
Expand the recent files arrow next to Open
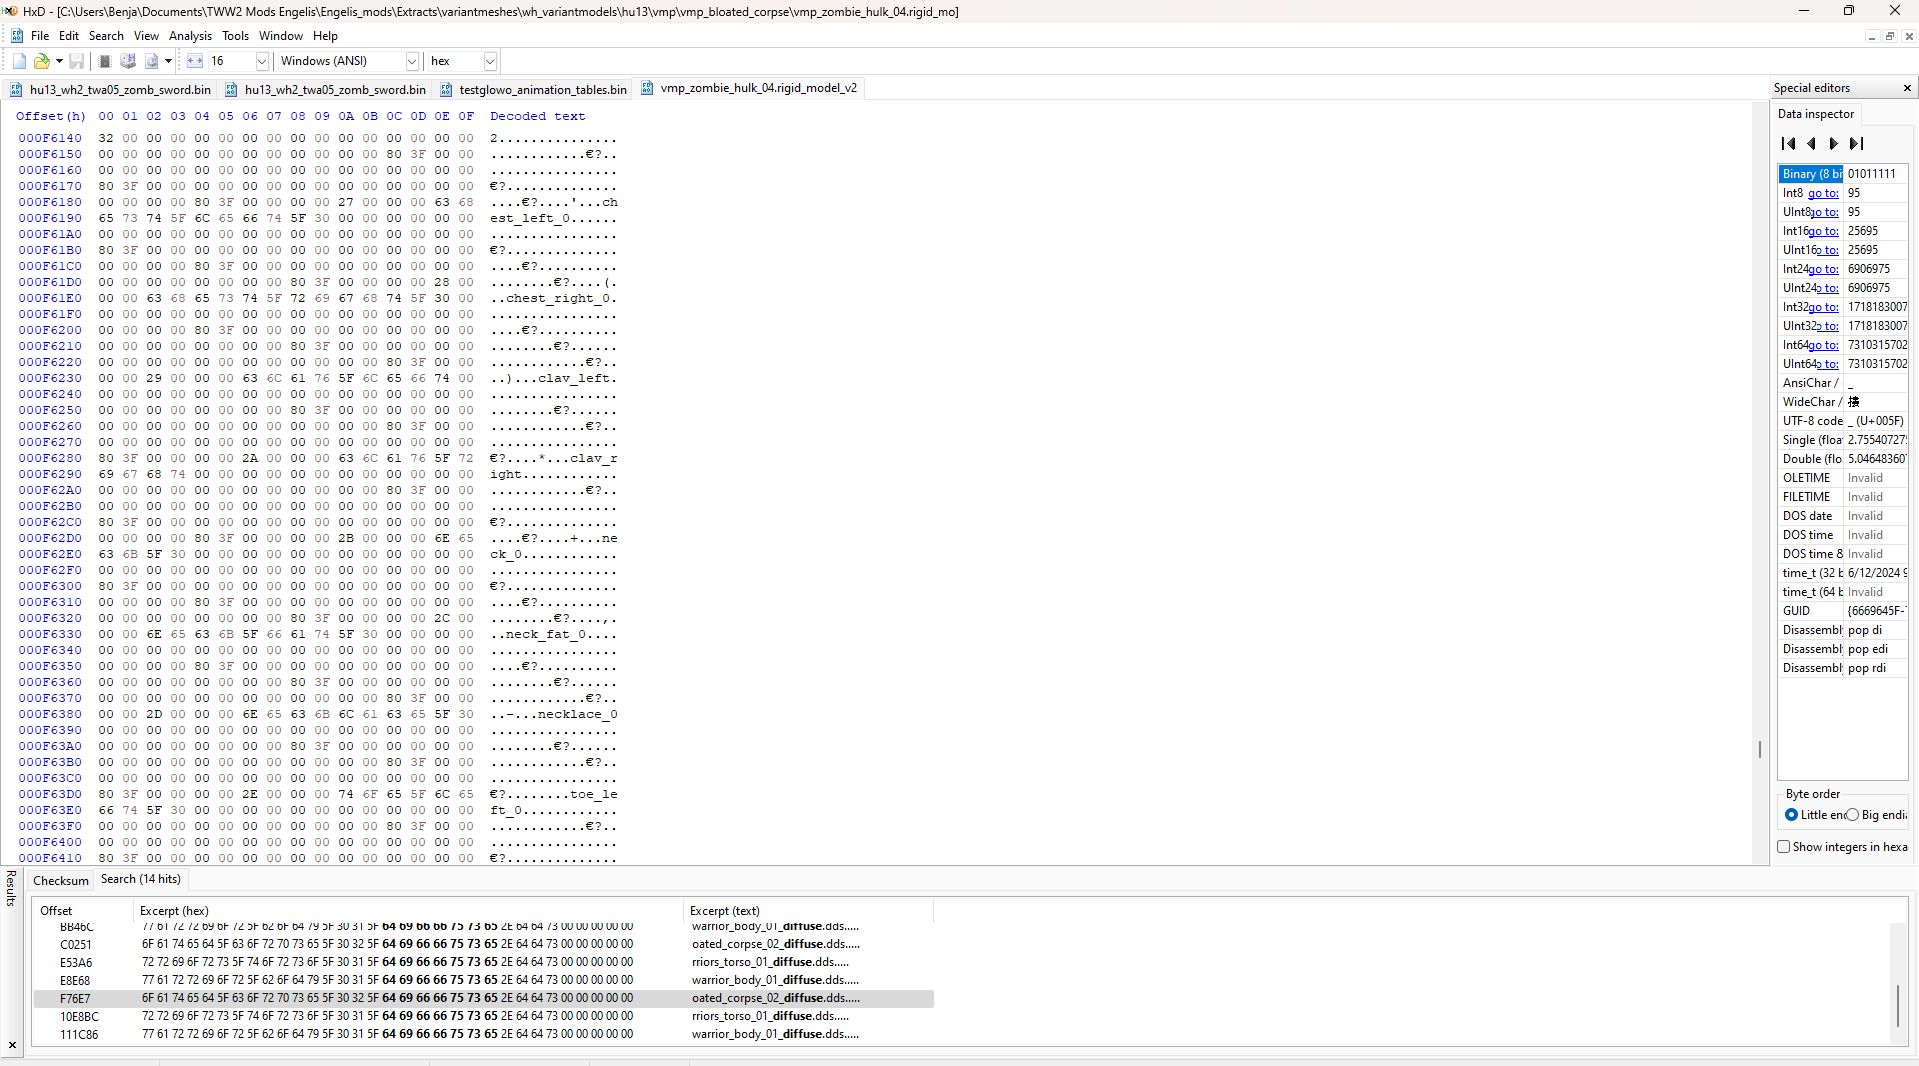coord(59,61)
